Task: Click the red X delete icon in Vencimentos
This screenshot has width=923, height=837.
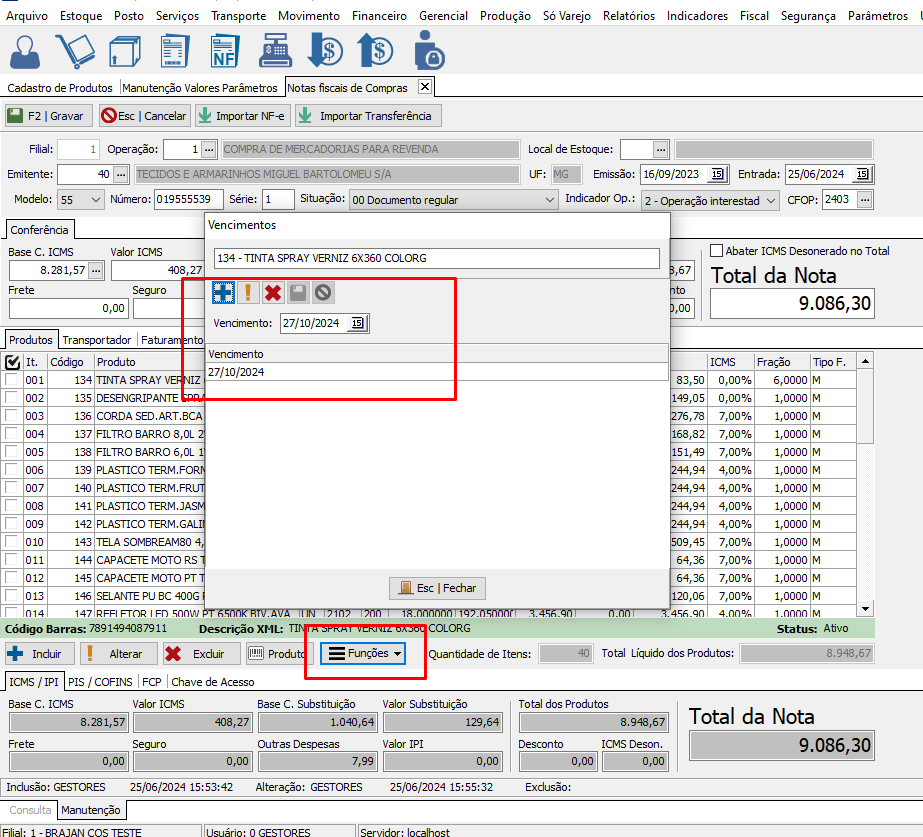Action: pyautogui.click(x=273, y=293)
